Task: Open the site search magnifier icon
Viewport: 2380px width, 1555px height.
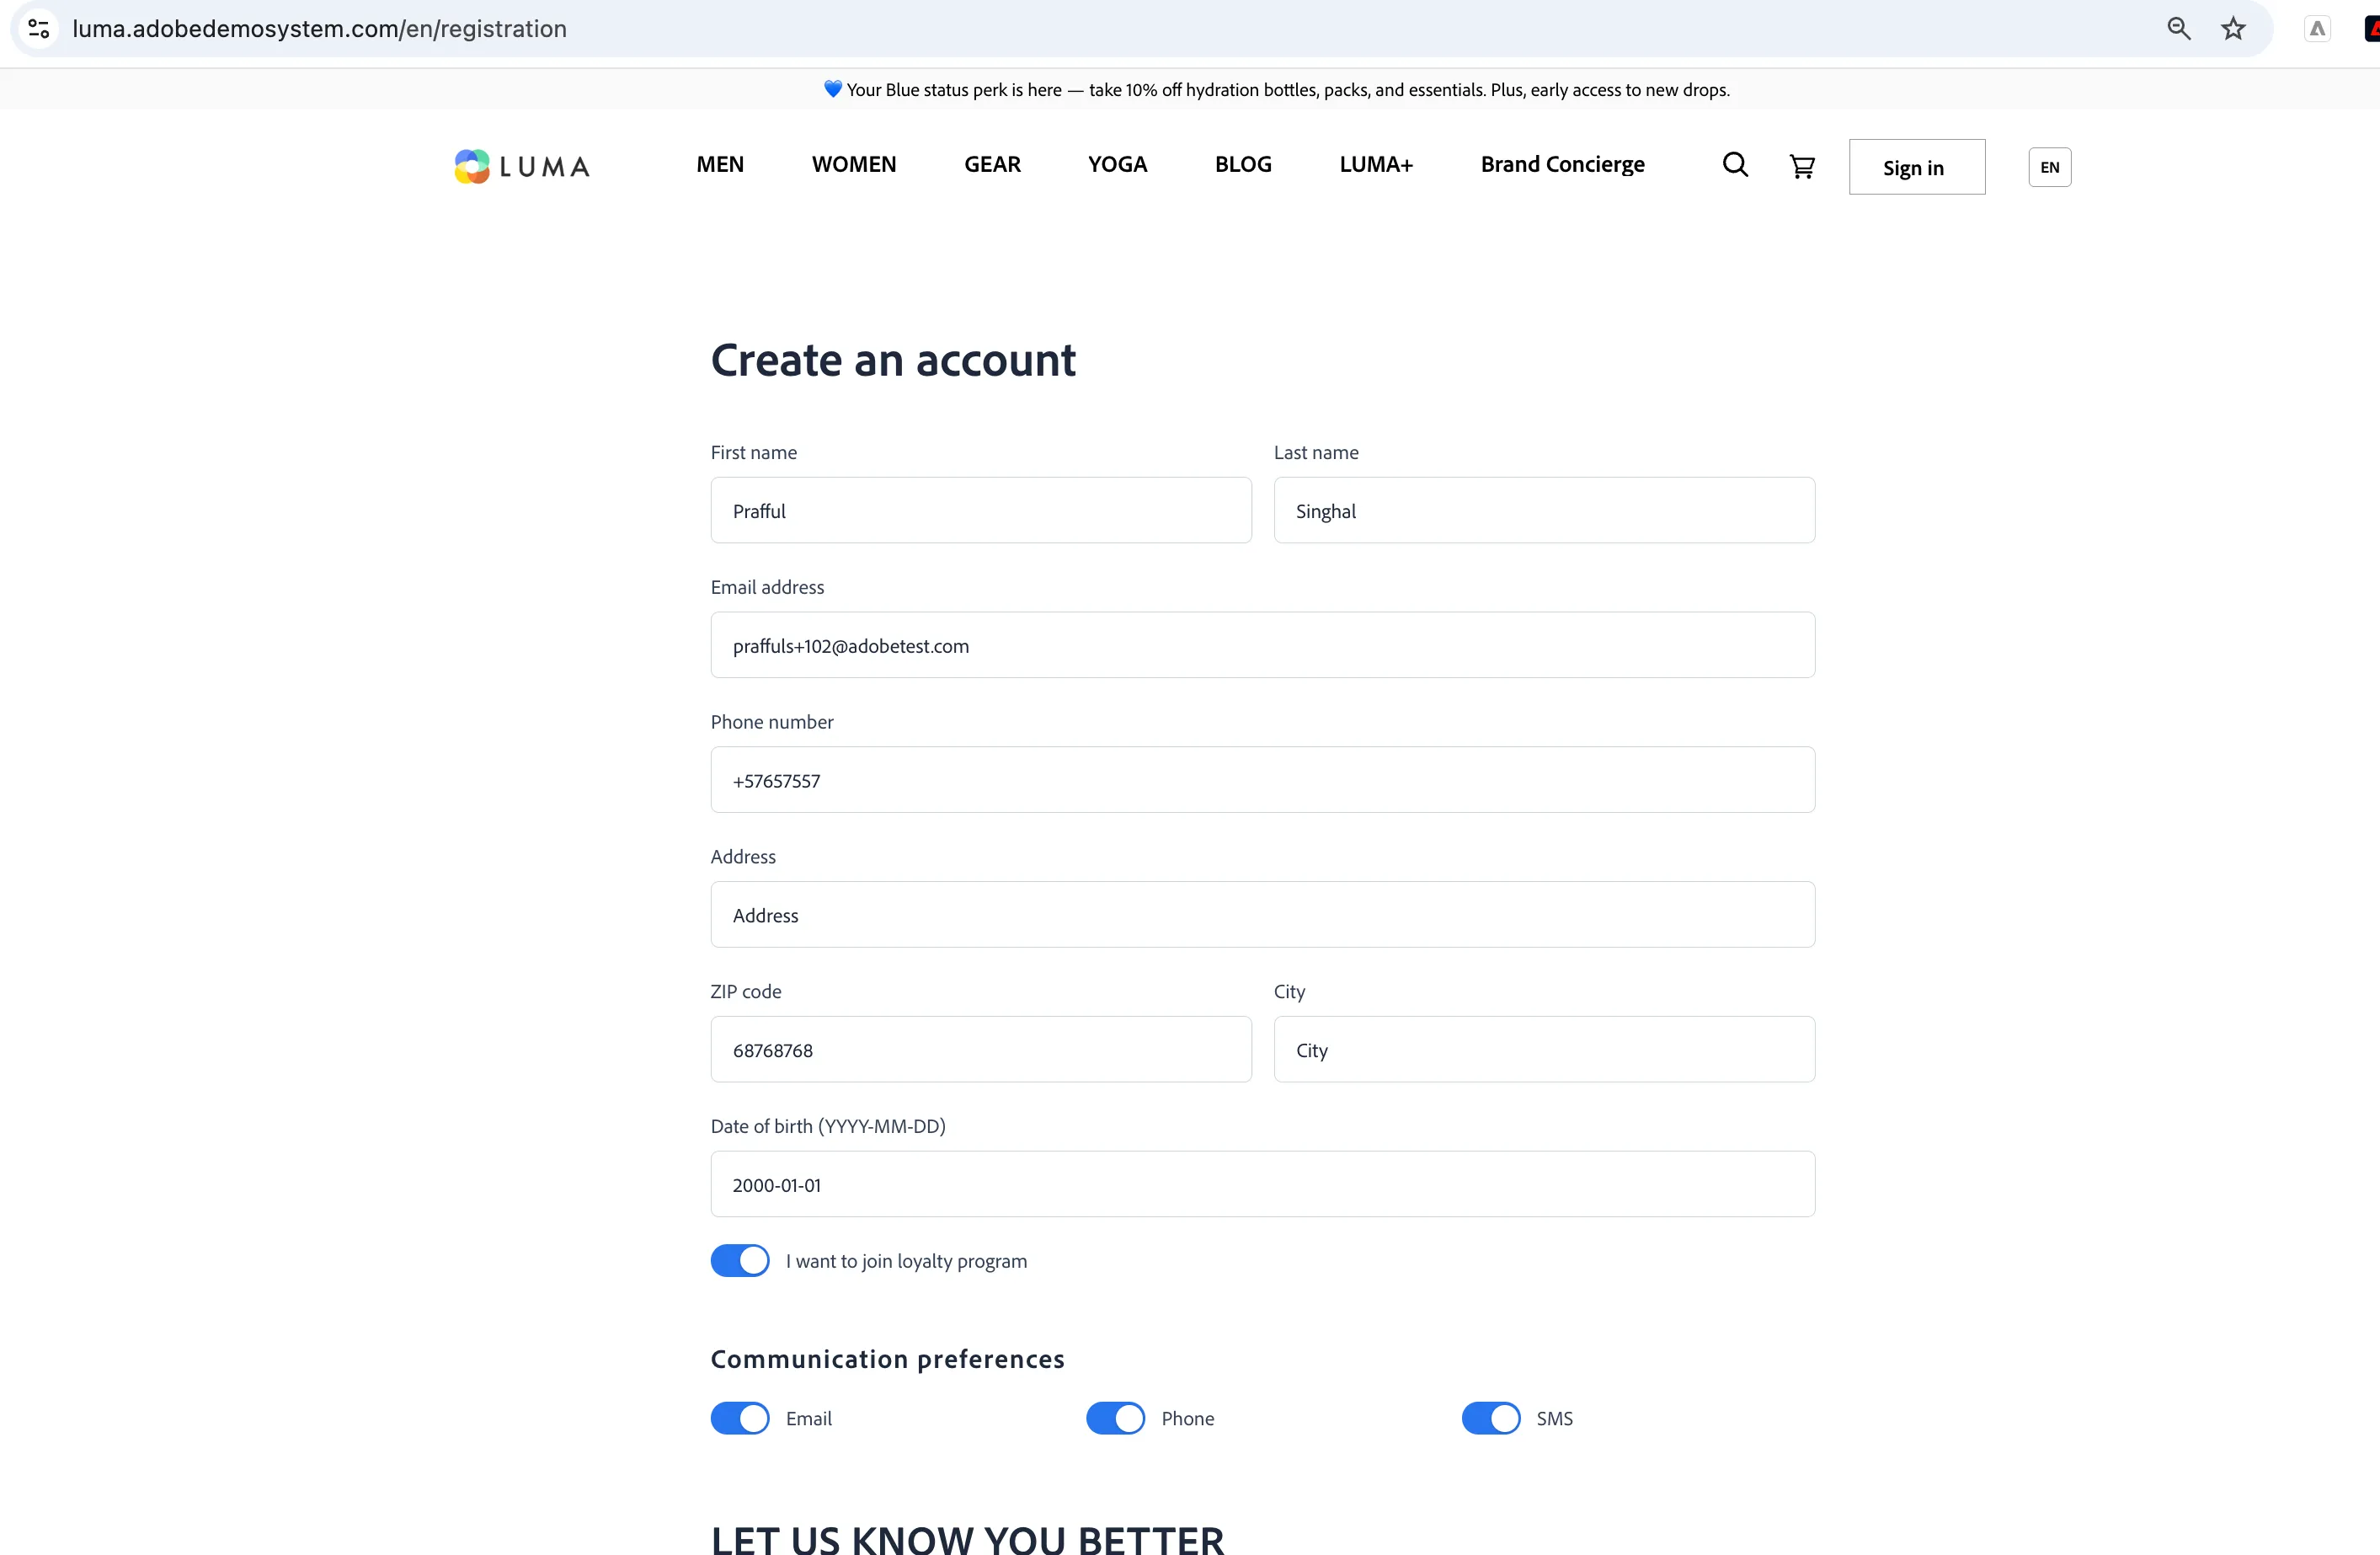Action: 1735,165
